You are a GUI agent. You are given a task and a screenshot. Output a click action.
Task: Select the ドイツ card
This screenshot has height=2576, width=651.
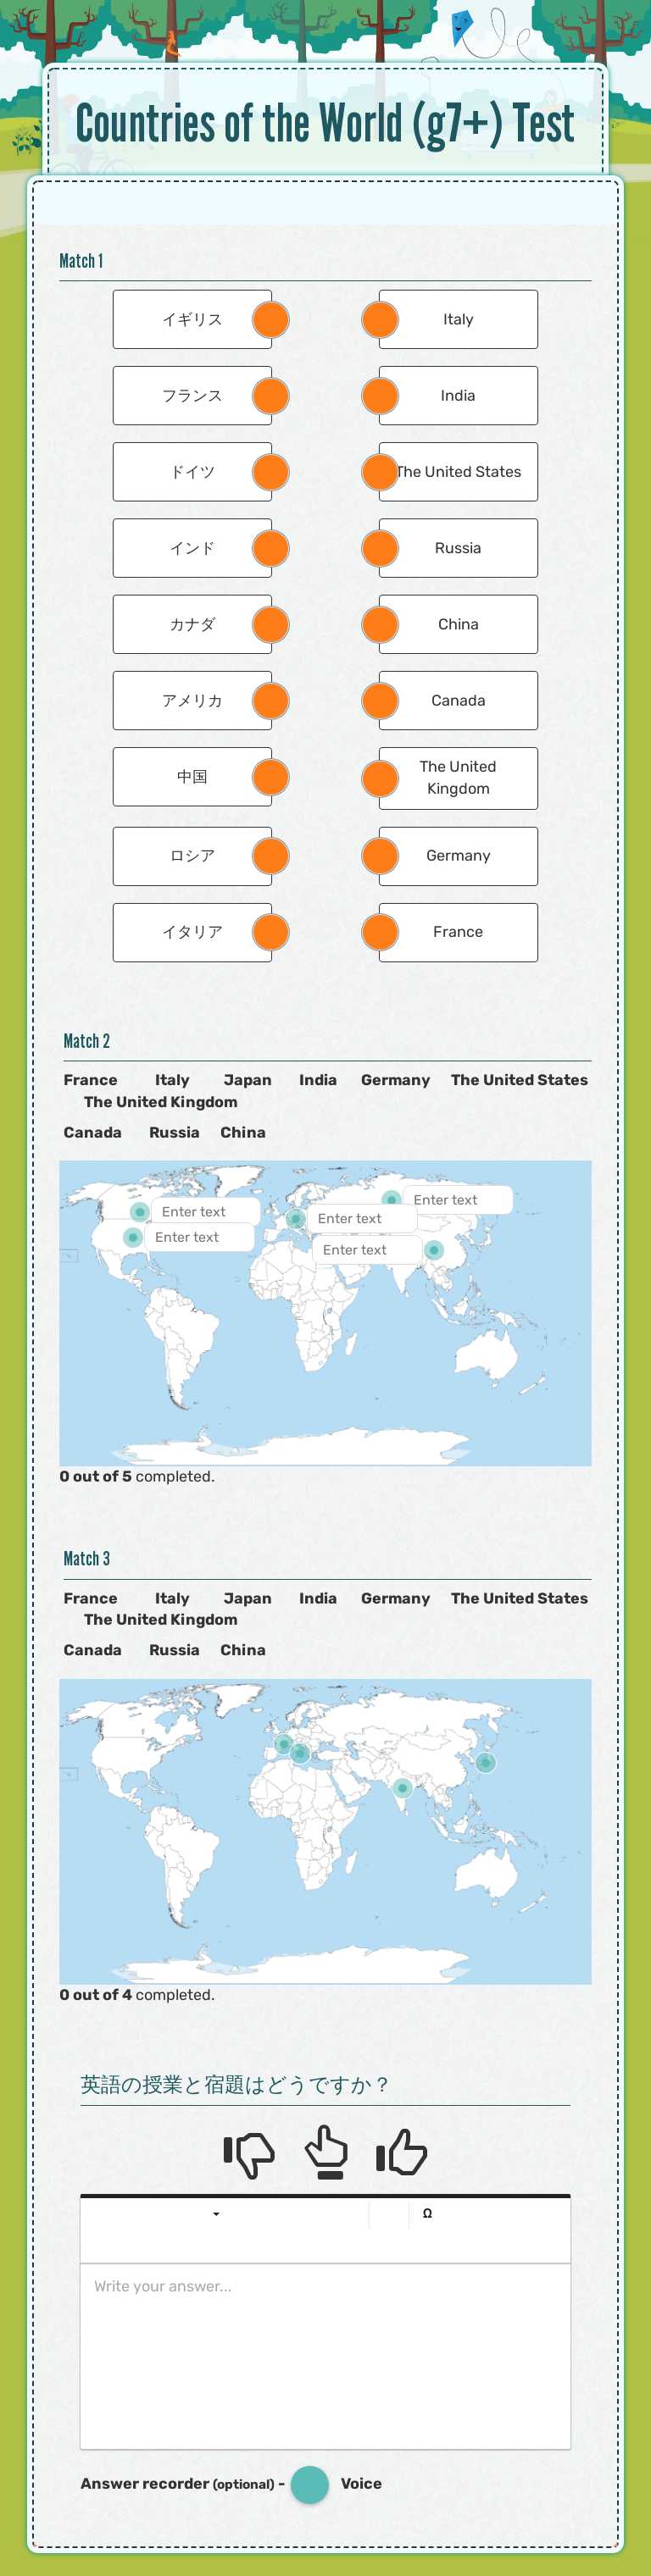pyautogui.click(x=192, y=472)
